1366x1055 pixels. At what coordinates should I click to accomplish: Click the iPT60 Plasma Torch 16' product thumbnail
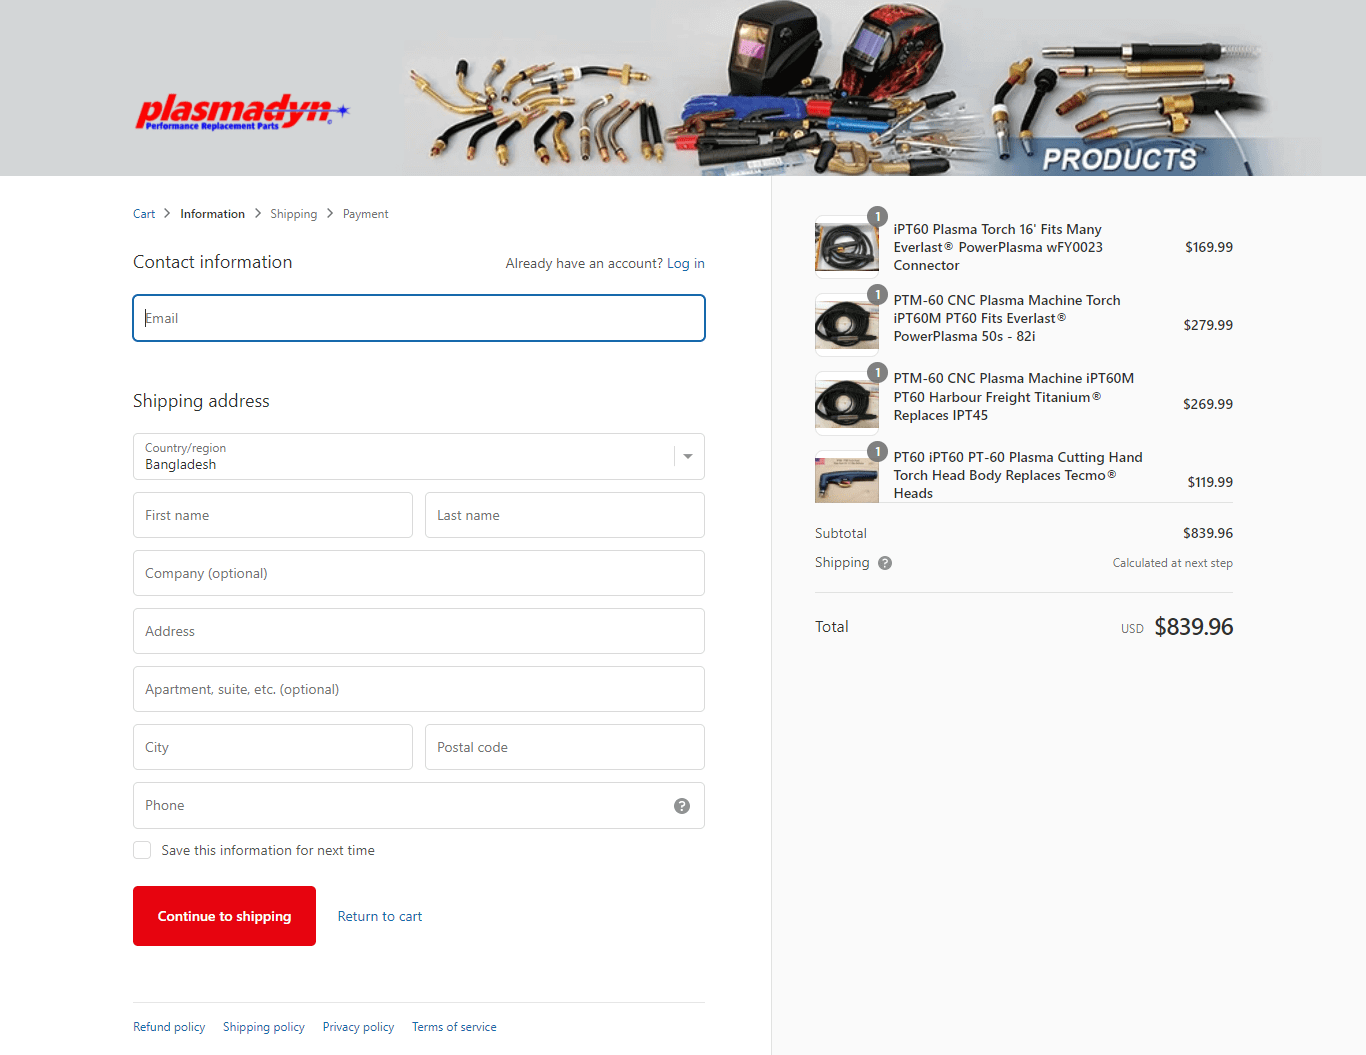pos(847,247)
